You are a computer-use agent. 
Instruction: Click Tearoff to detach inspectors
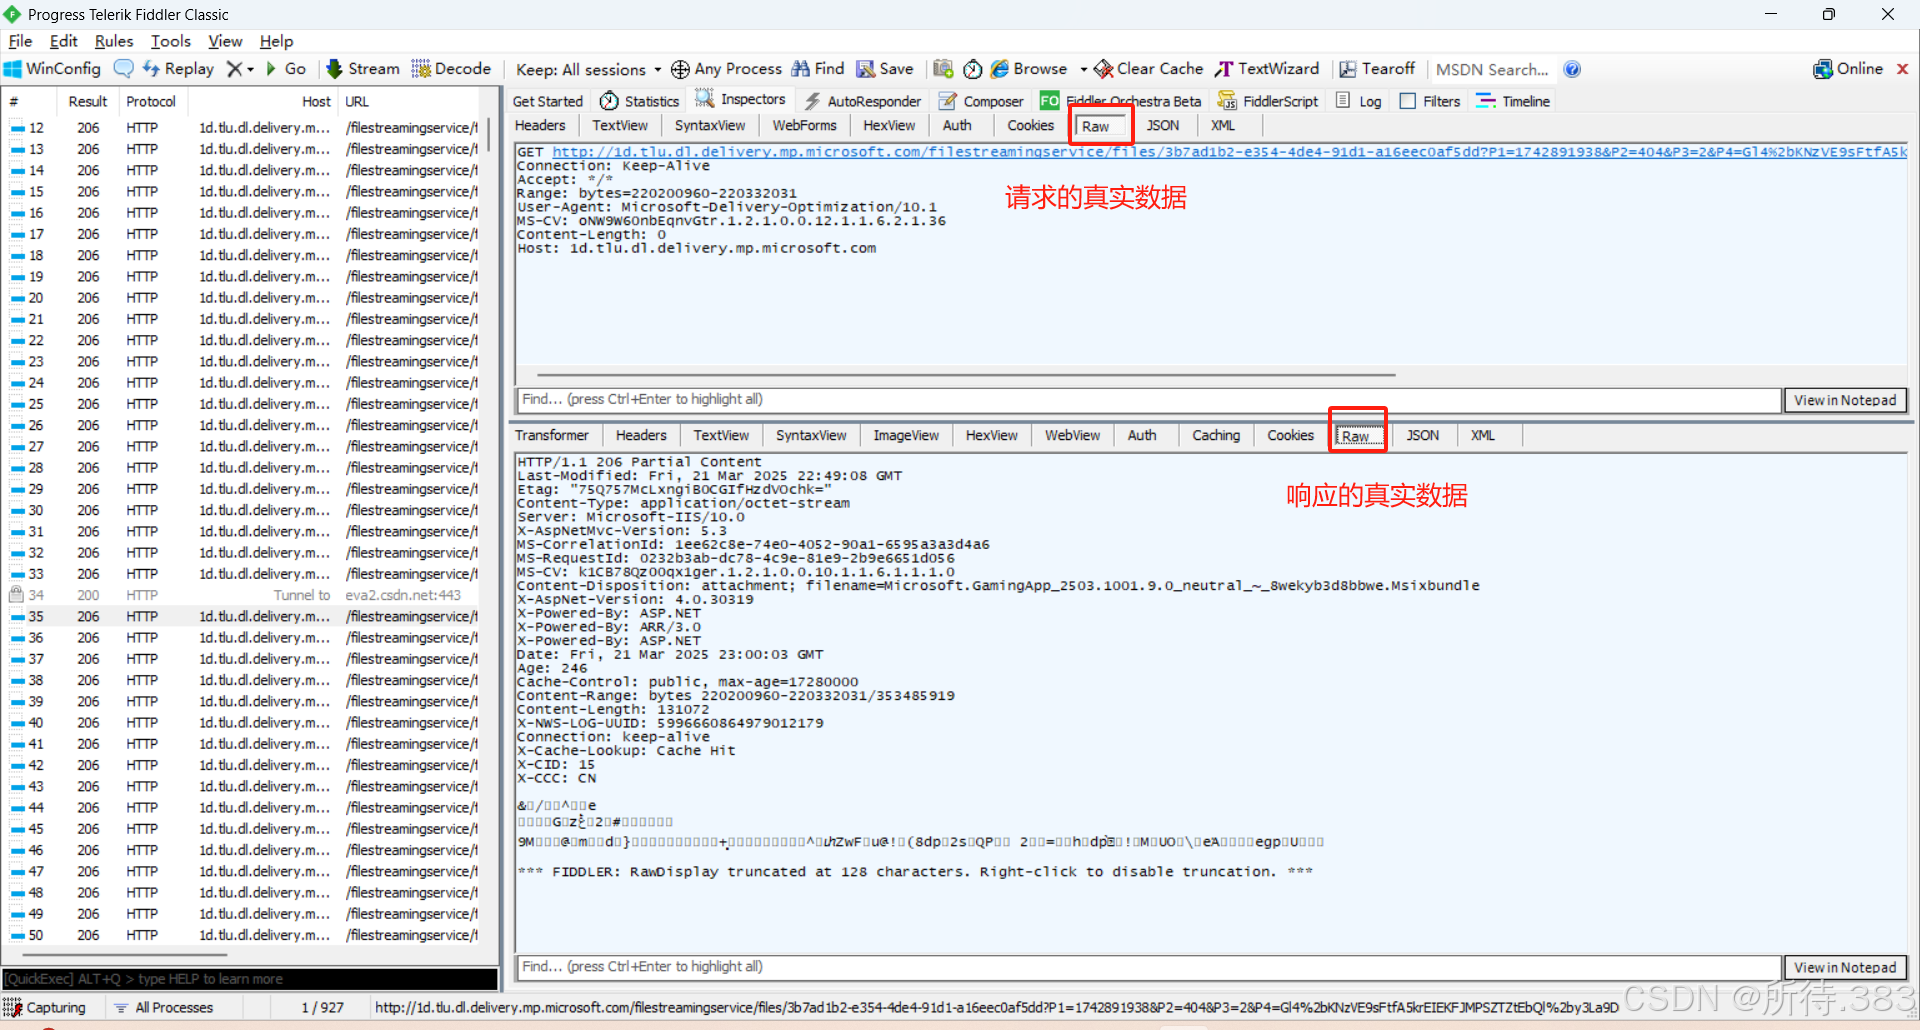tap(1377, 69)
